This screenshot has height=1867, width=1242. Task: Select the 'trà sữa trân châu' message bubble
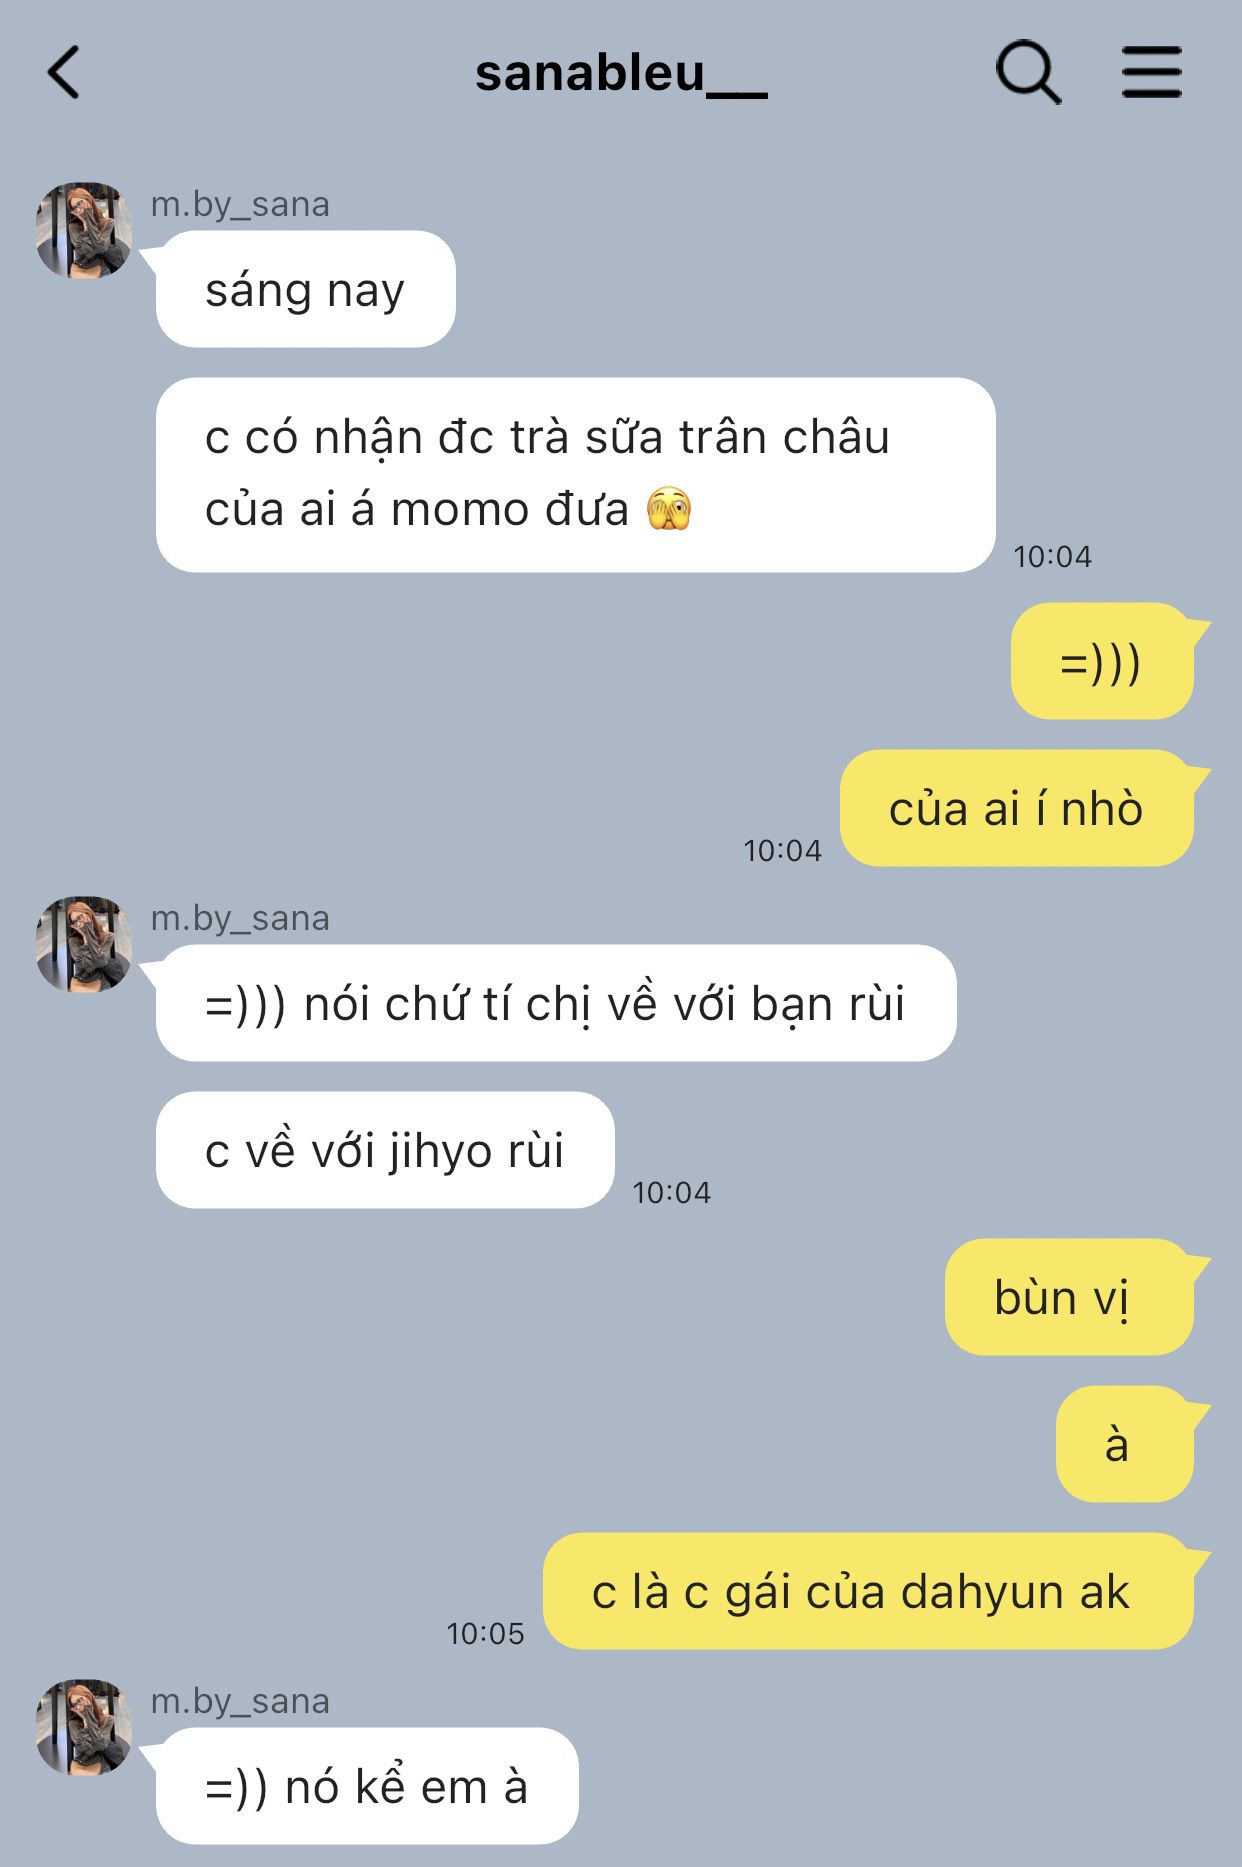point(575,475)
